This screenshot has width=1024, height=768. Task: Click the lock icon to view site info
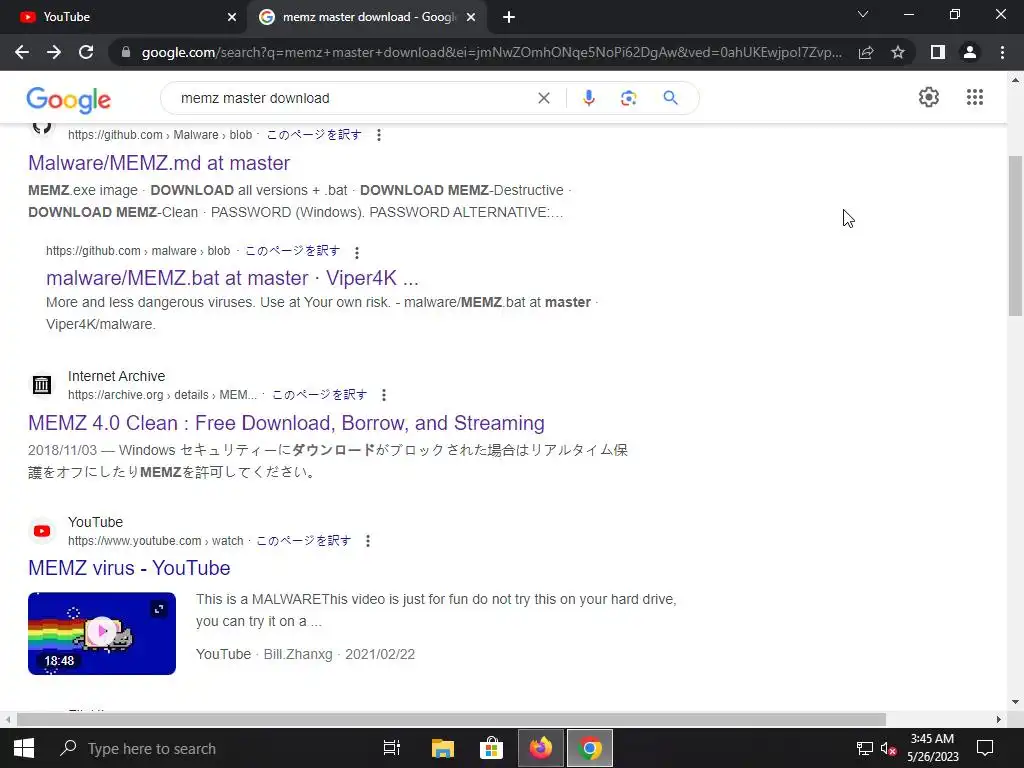click(x=126, y=52)
